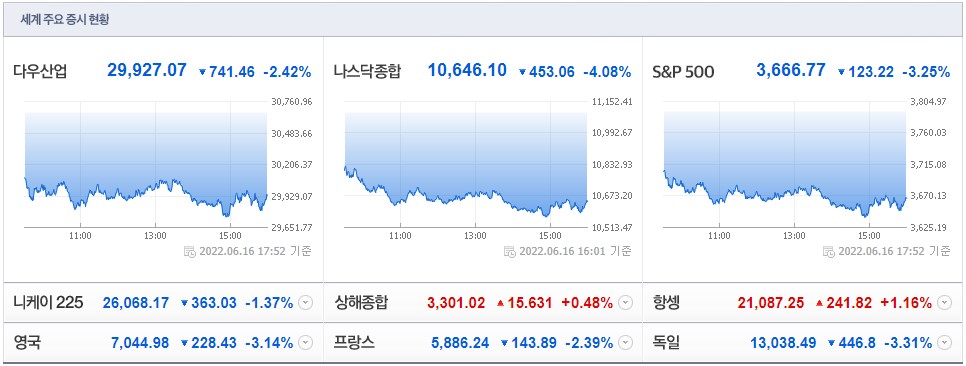Screen dimensions: 966x366
Task: Expand the 프랑스 row chevron
Action: (625, 343)
